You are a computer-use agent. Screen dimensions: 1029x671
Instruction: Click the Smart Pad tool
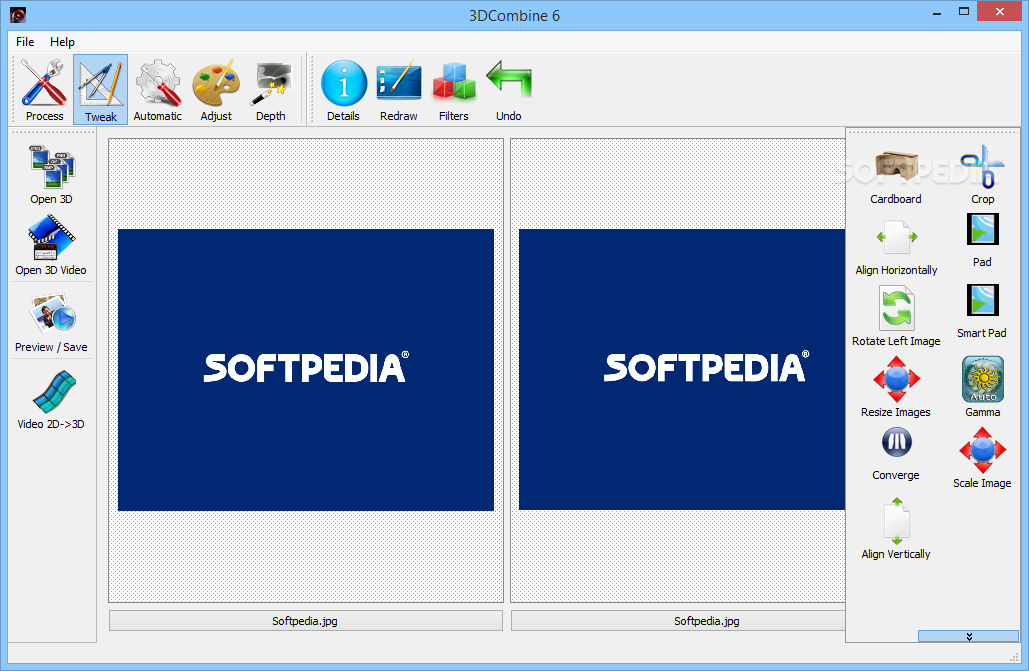click(x=982, y=311)
